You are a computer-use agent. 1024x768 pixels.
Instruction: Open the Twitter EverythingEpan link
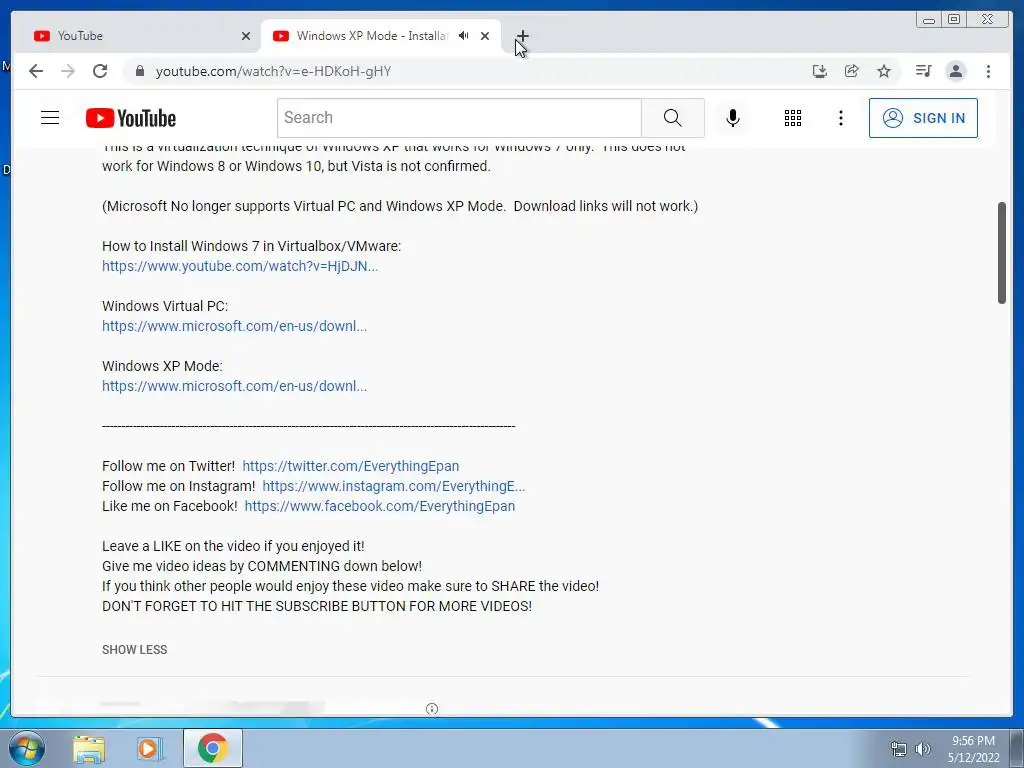pos(351,466)
